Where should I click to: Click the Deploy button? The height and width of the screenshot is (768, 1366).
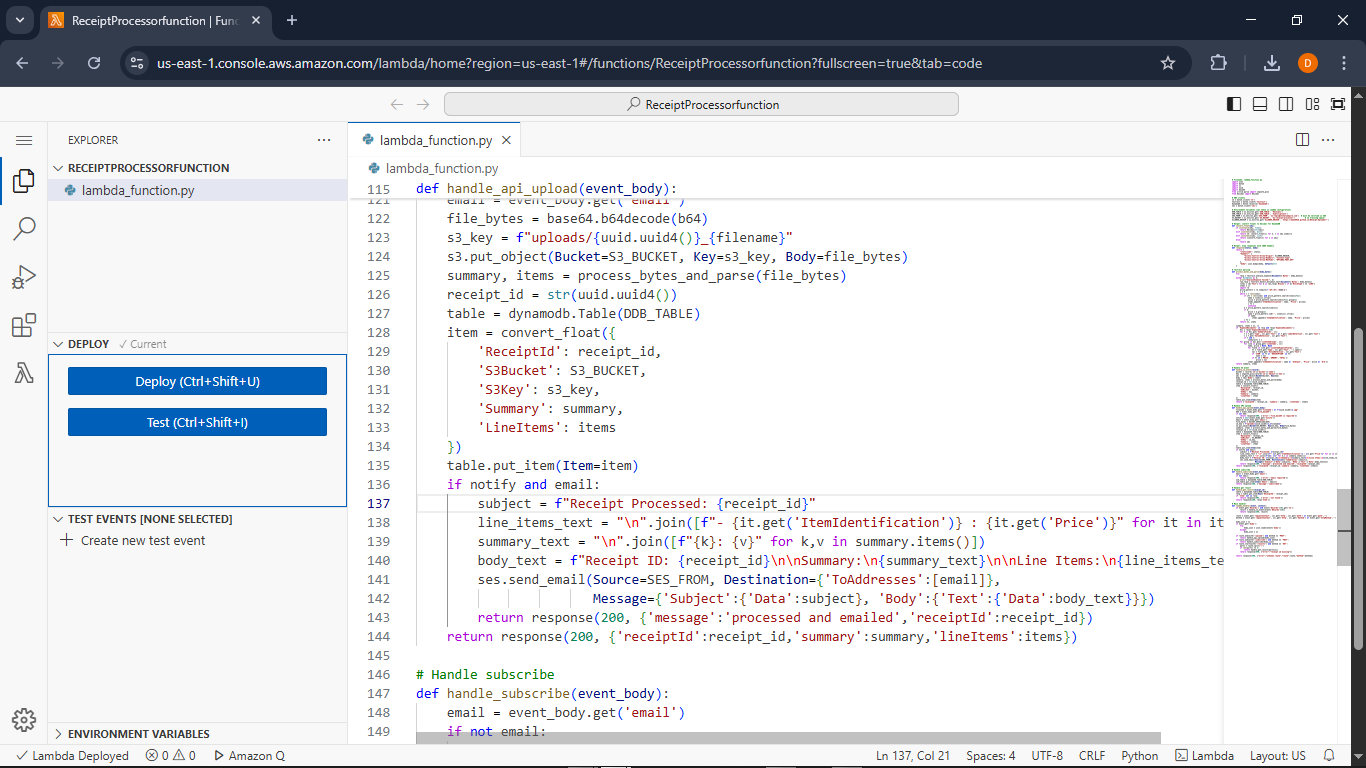[197, 380]
